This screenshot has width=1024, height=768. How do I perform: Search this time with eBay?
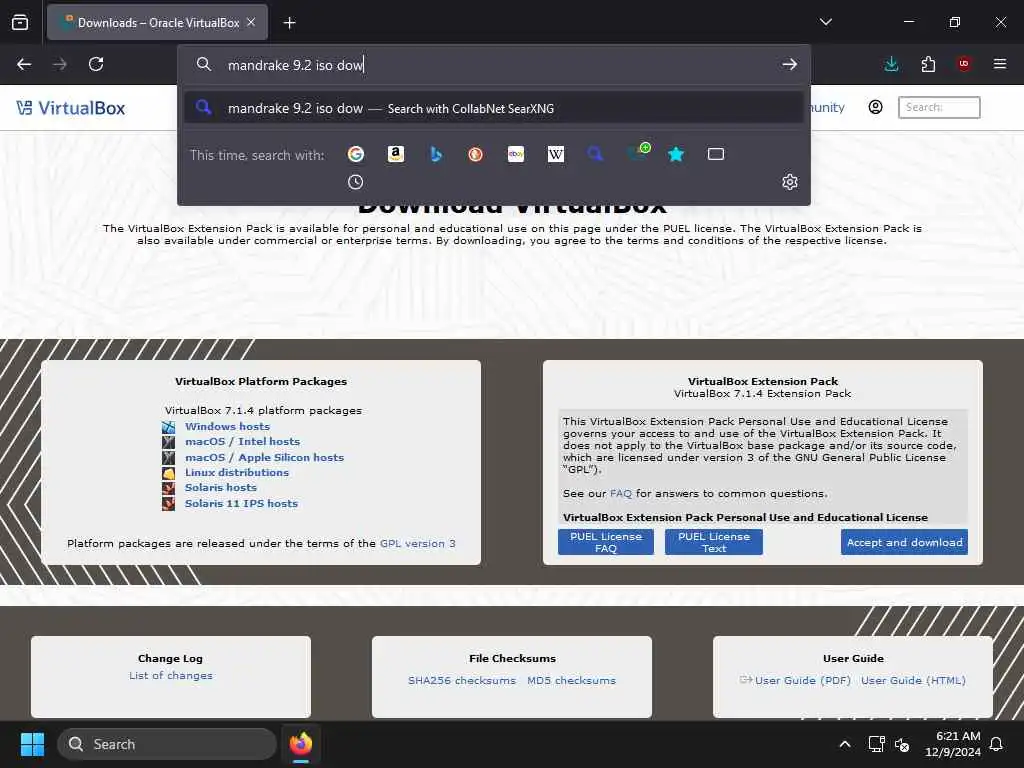(516, 154)
